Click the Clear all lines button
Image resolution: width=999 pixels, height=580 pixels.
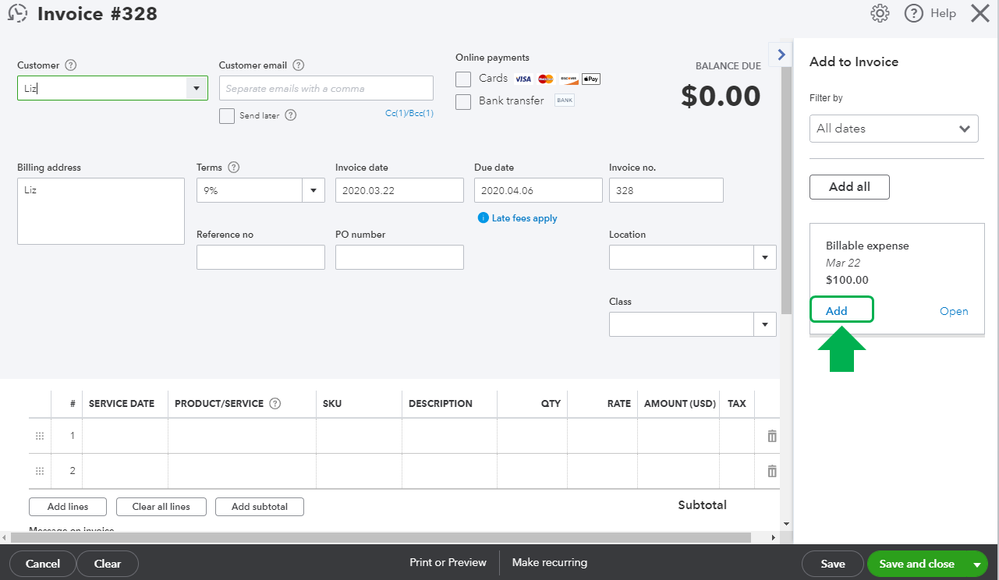(161, 507)
